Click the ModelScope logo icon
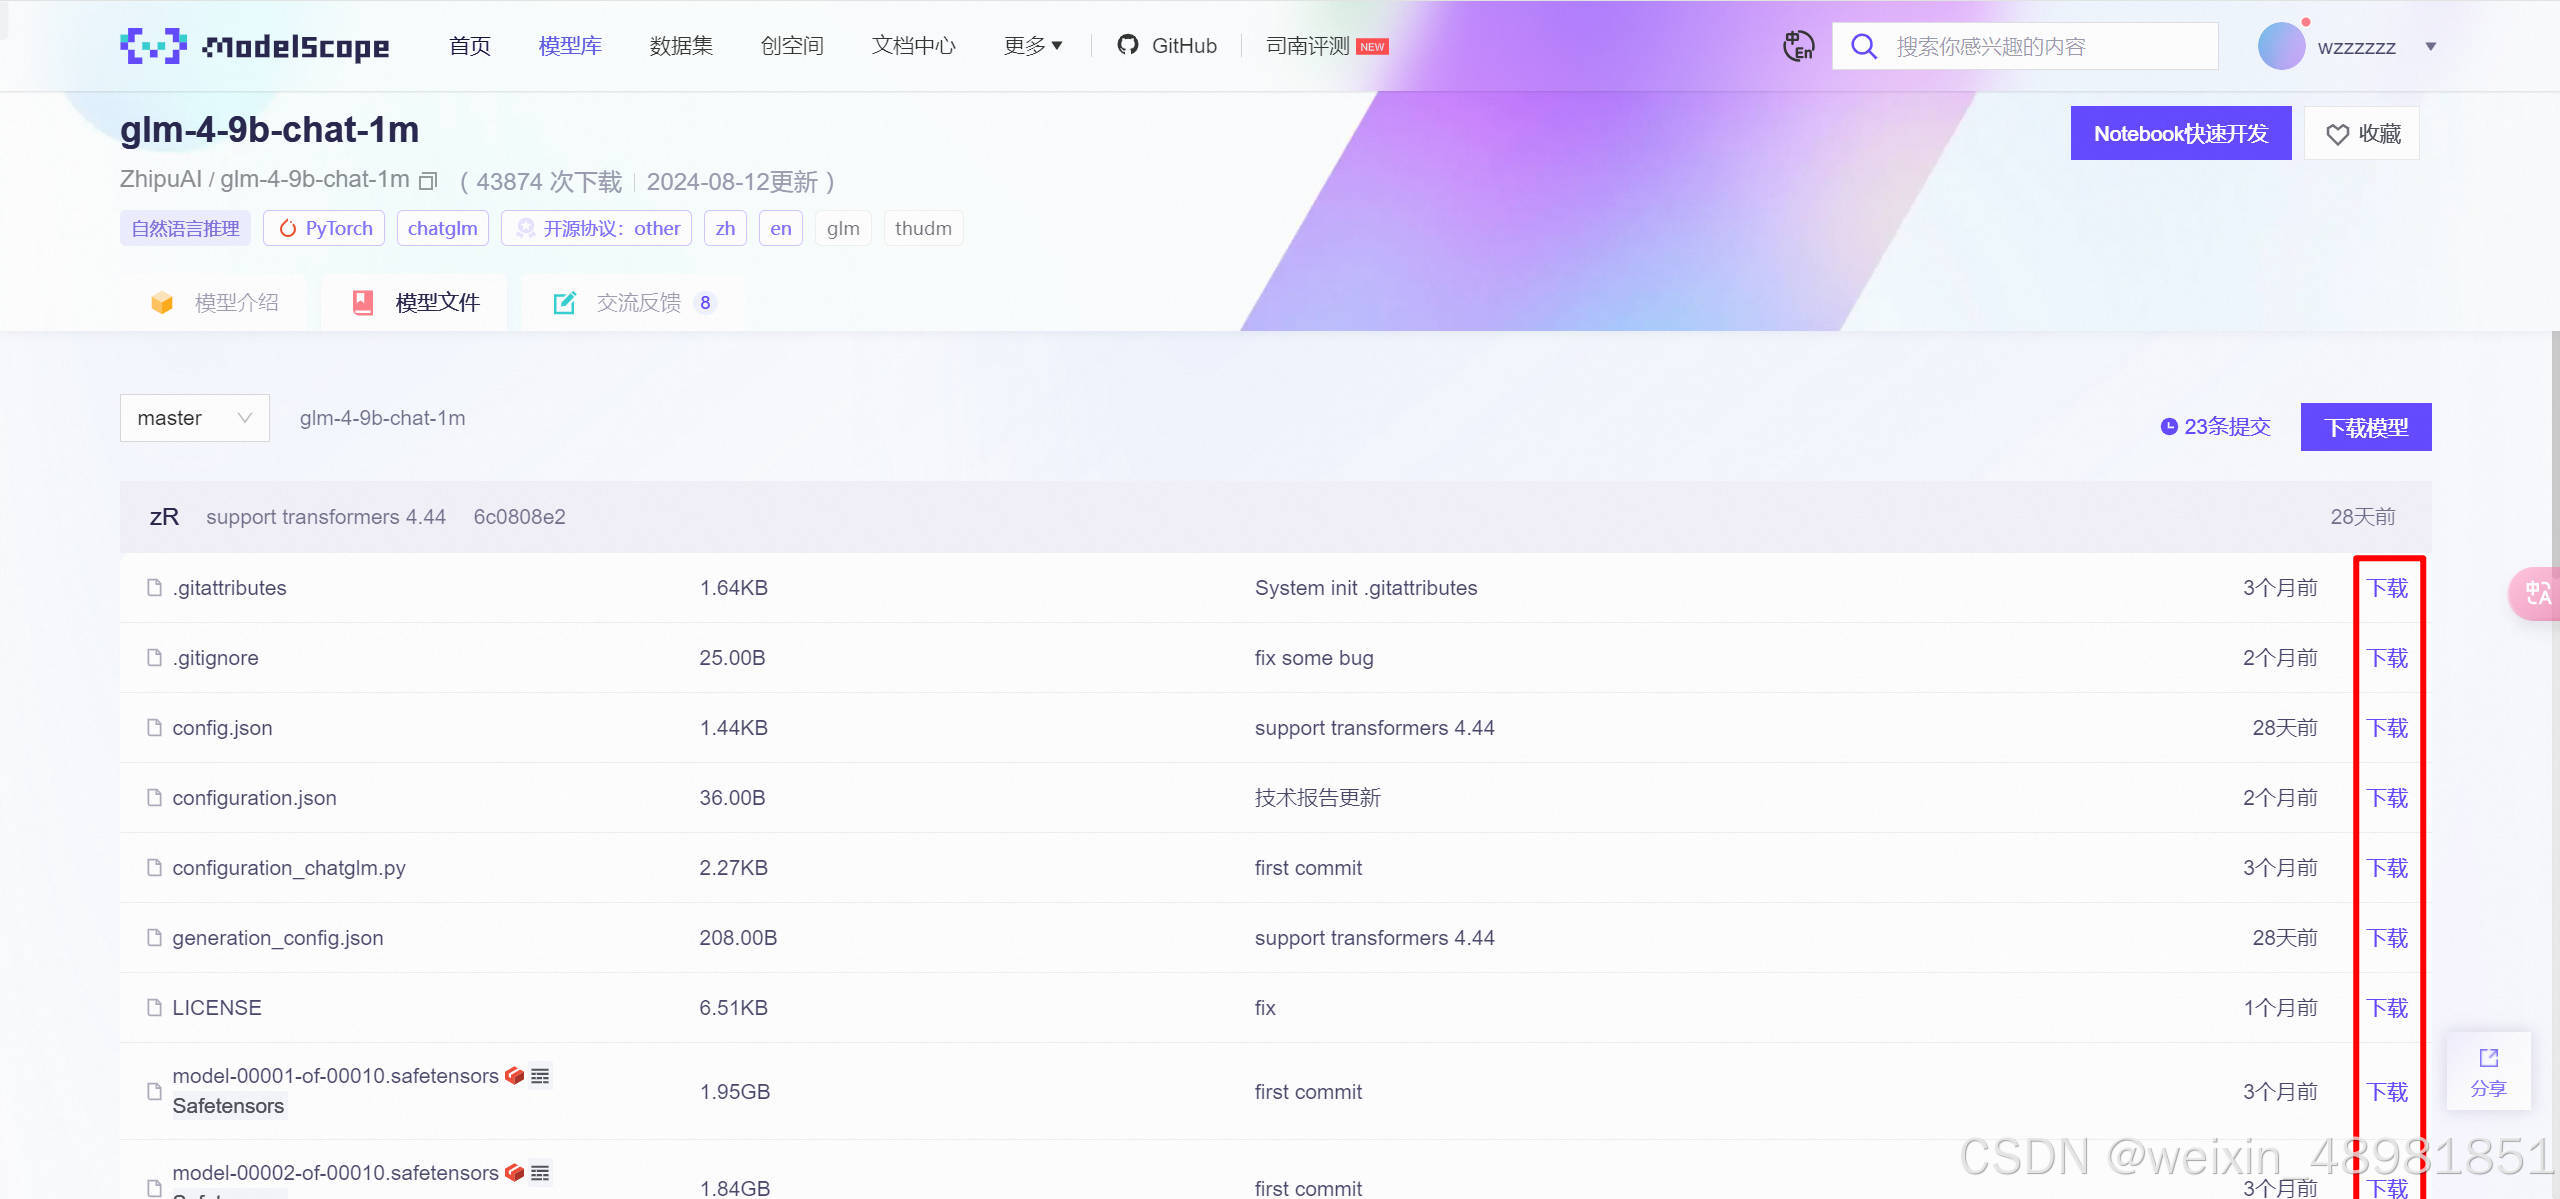 coord(153,46)
